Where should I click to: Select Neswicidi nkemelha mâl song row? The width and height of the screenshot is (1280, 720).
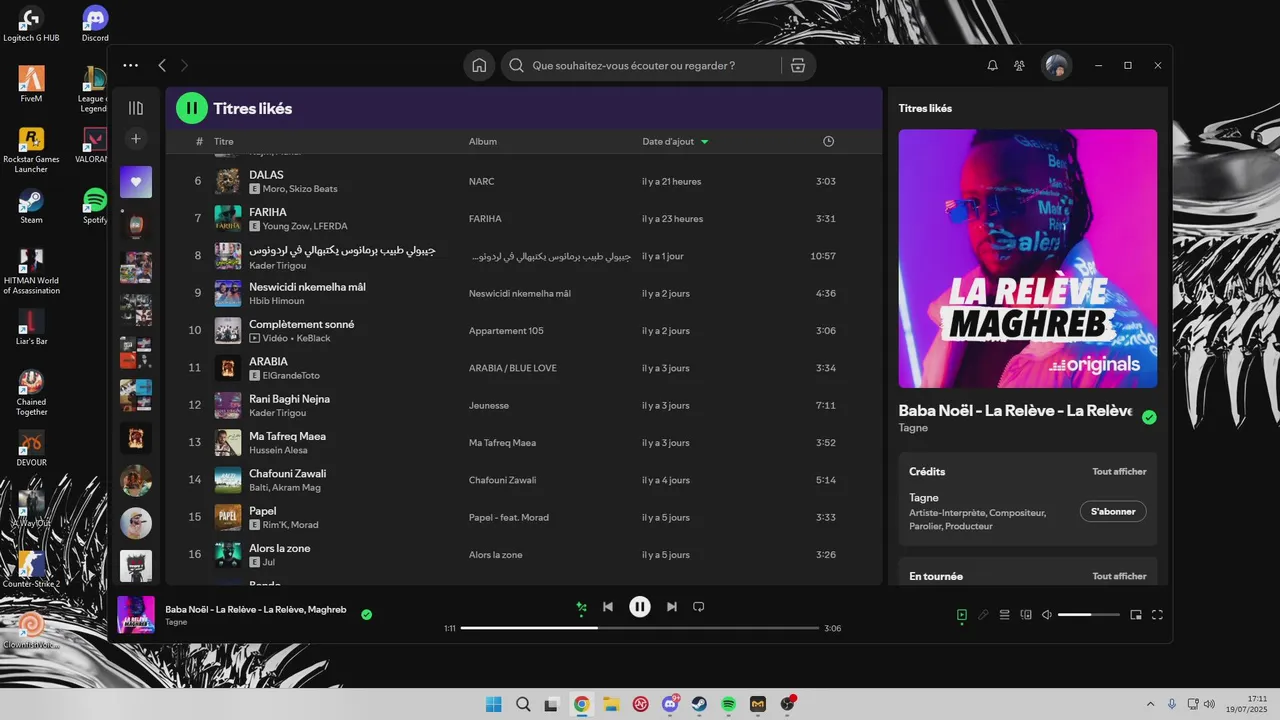pyautogui.click(x=524, y=293)
